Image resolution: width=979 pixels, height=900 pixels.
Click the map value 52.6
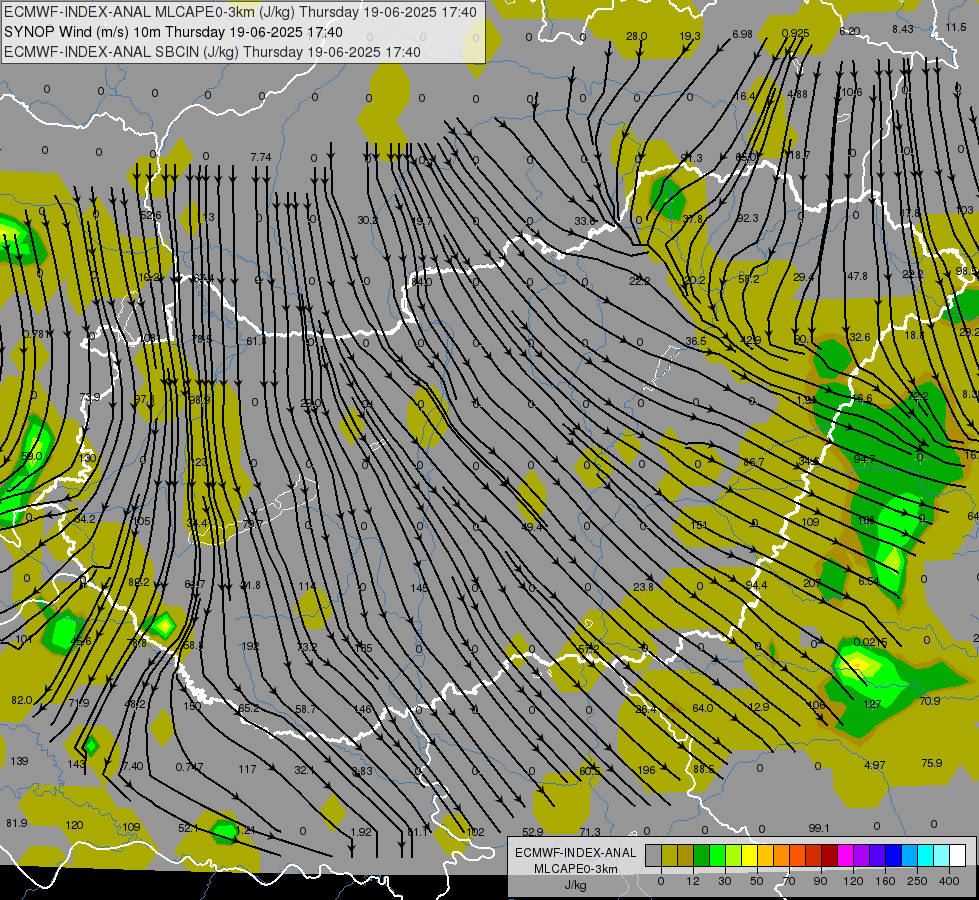click(150, 215)
